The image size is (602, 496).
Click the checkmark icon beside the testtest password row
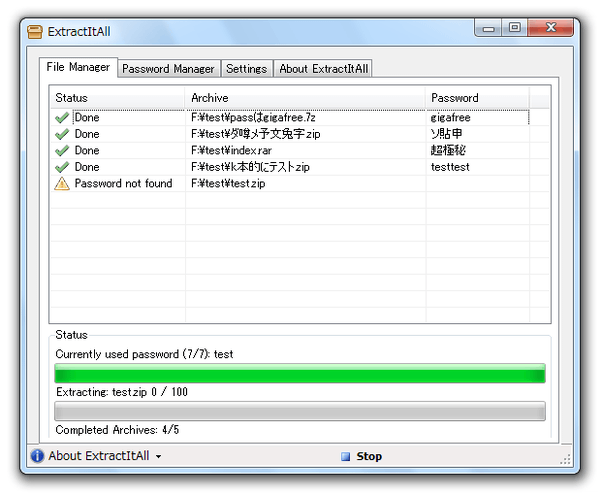coord(62,167)
